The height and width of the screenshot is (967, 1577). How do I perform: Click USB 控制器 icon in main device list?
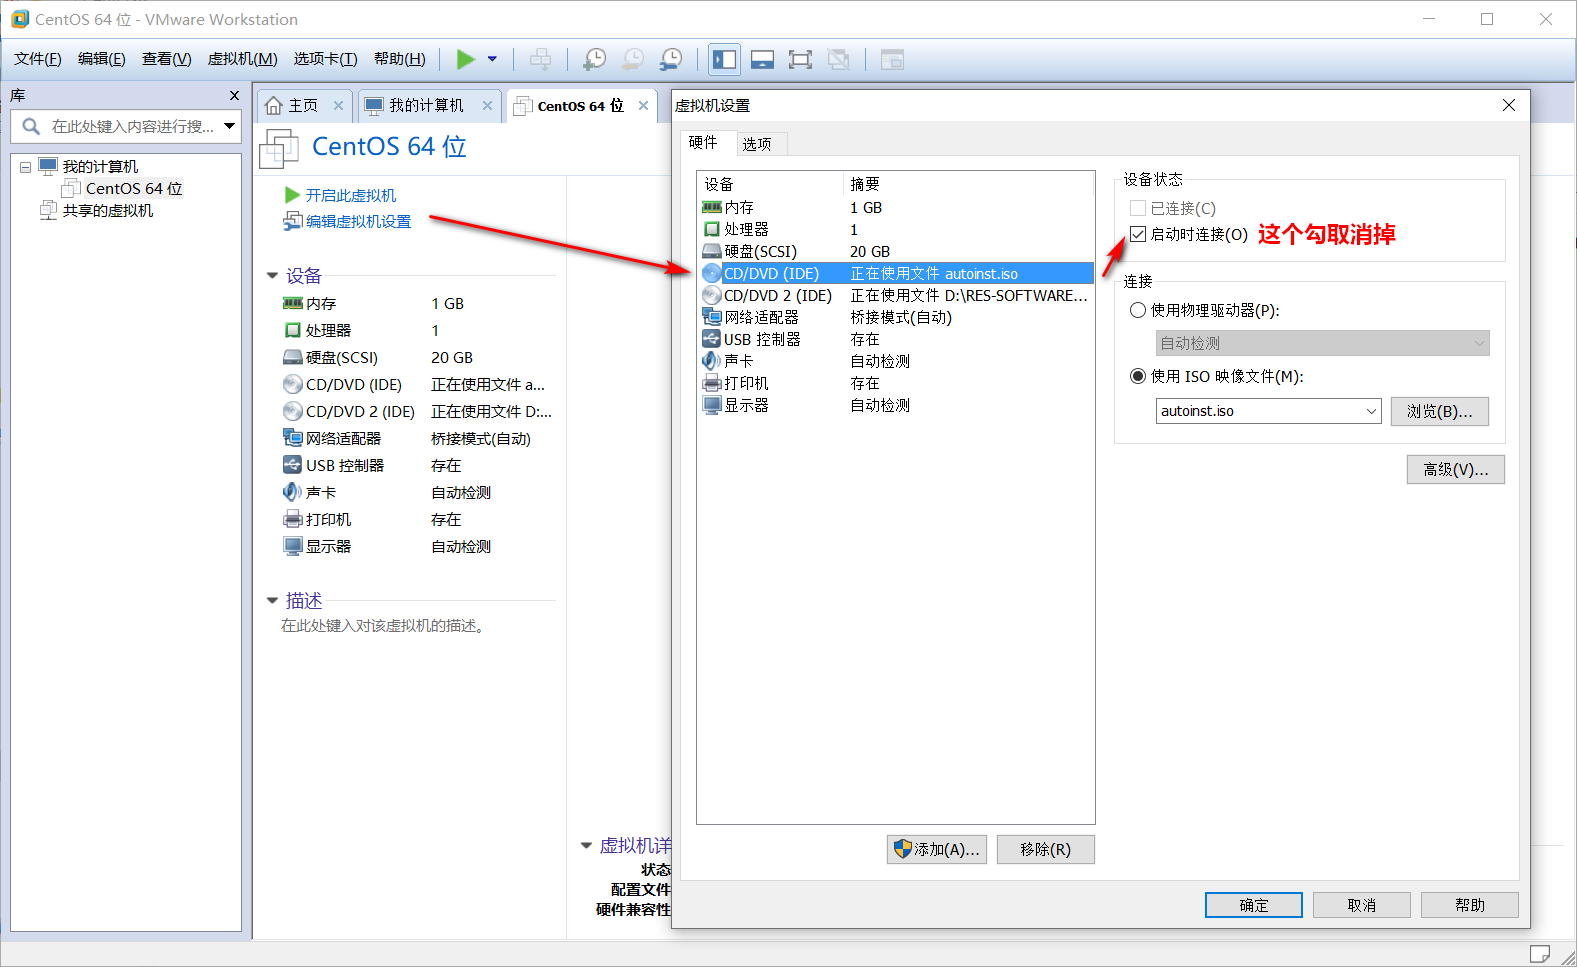click(x=292, y=465)
